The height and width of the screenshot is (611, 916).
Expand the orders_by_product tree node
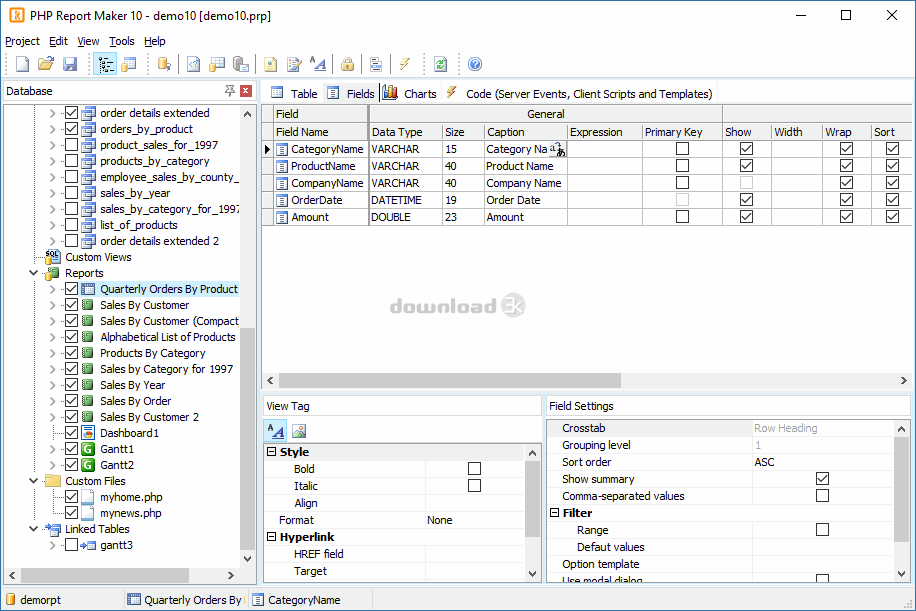[53, 129]
